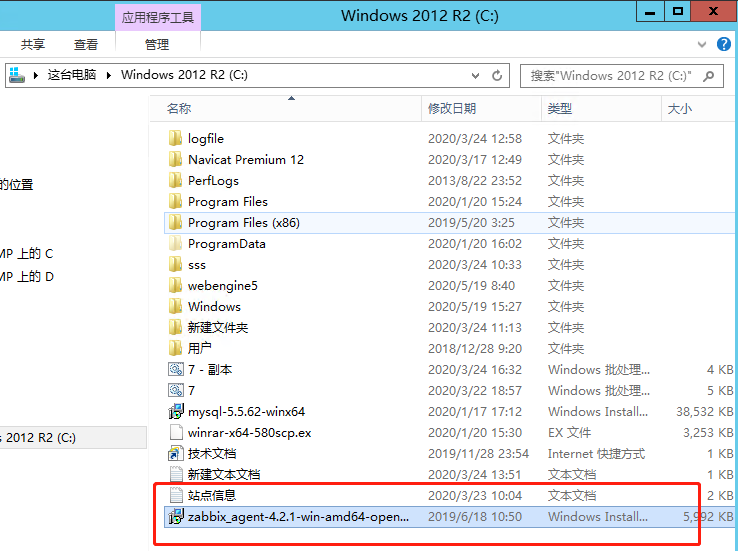Screen dimensions: 738x551
Task: Expand the ribbon with the chevron arrow
Action: [x=702, y=45]
